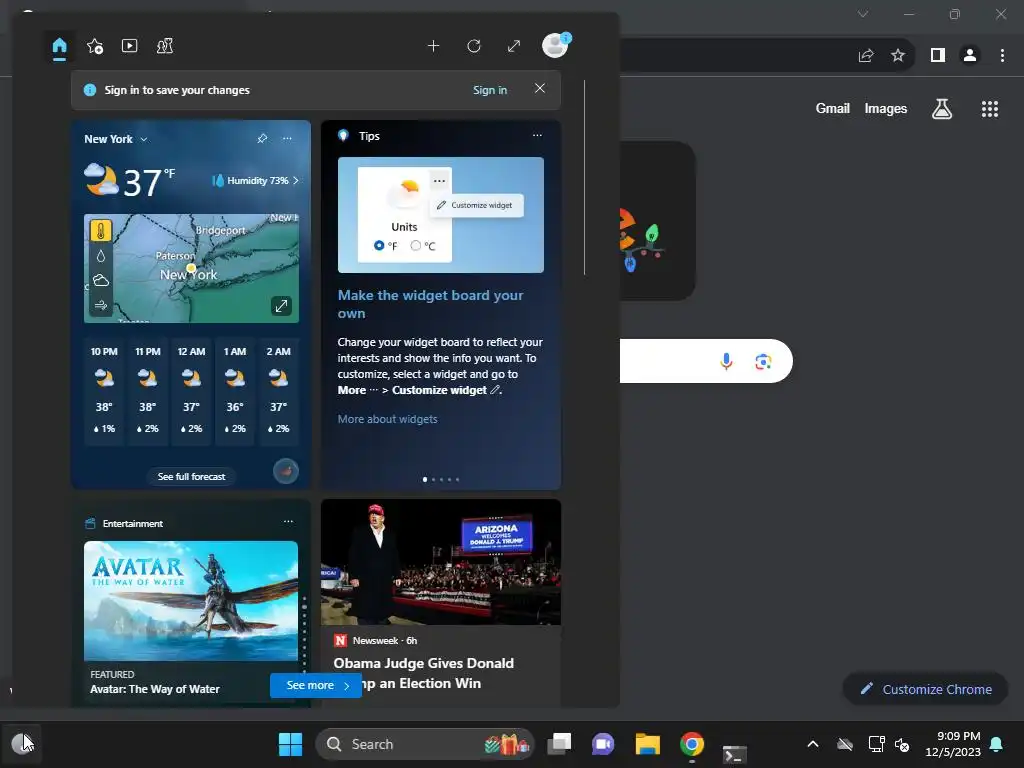Image resolution: width=1024 pixels, height=768 pixels.
Task: Open the weather bird mascot icon
Action: 285,471
